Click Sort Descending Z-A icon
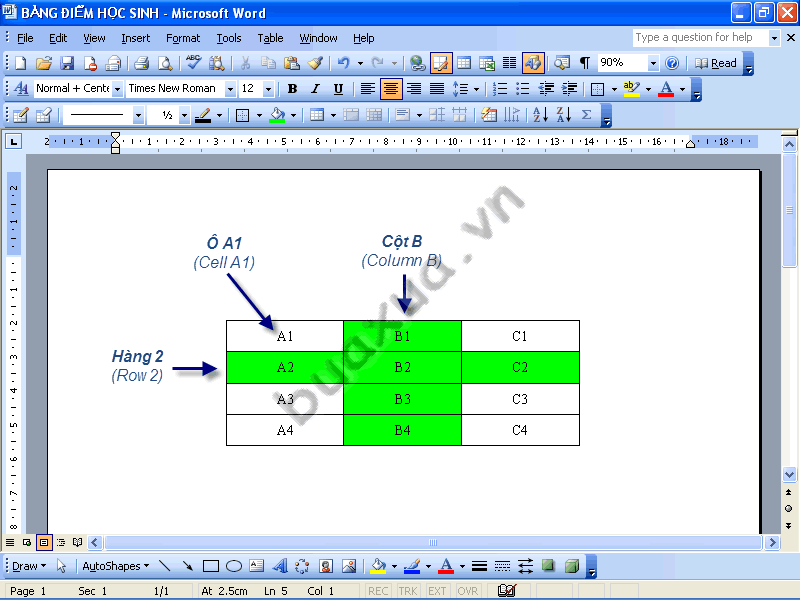The image size is (800, 600). point(563,115)
